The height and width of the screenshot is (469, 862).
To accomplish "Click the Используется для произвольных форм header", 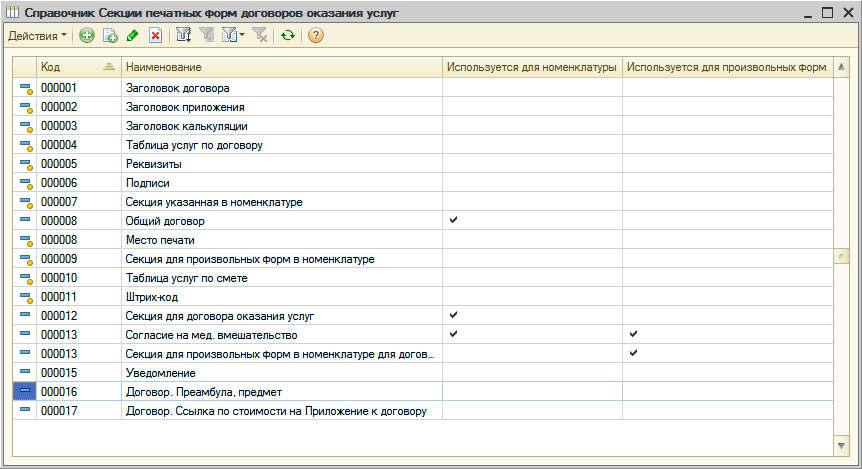I will click(x=726, y=67).
